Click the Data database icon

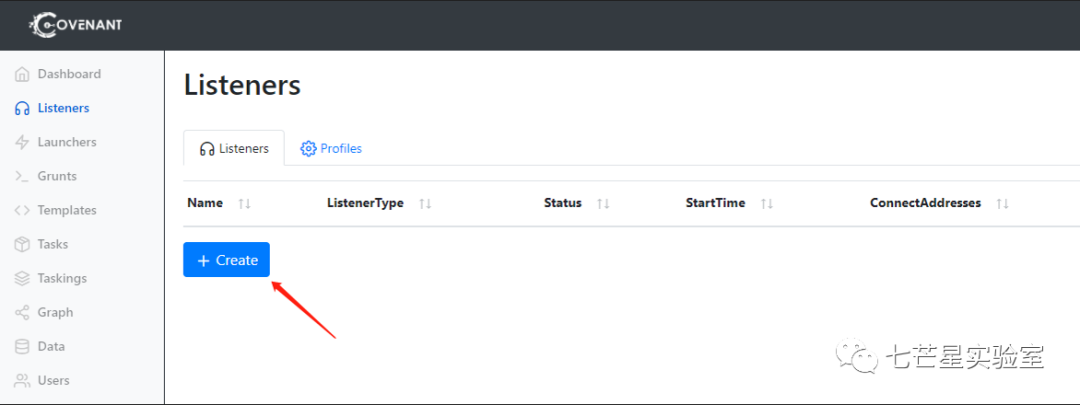point(22,346)
